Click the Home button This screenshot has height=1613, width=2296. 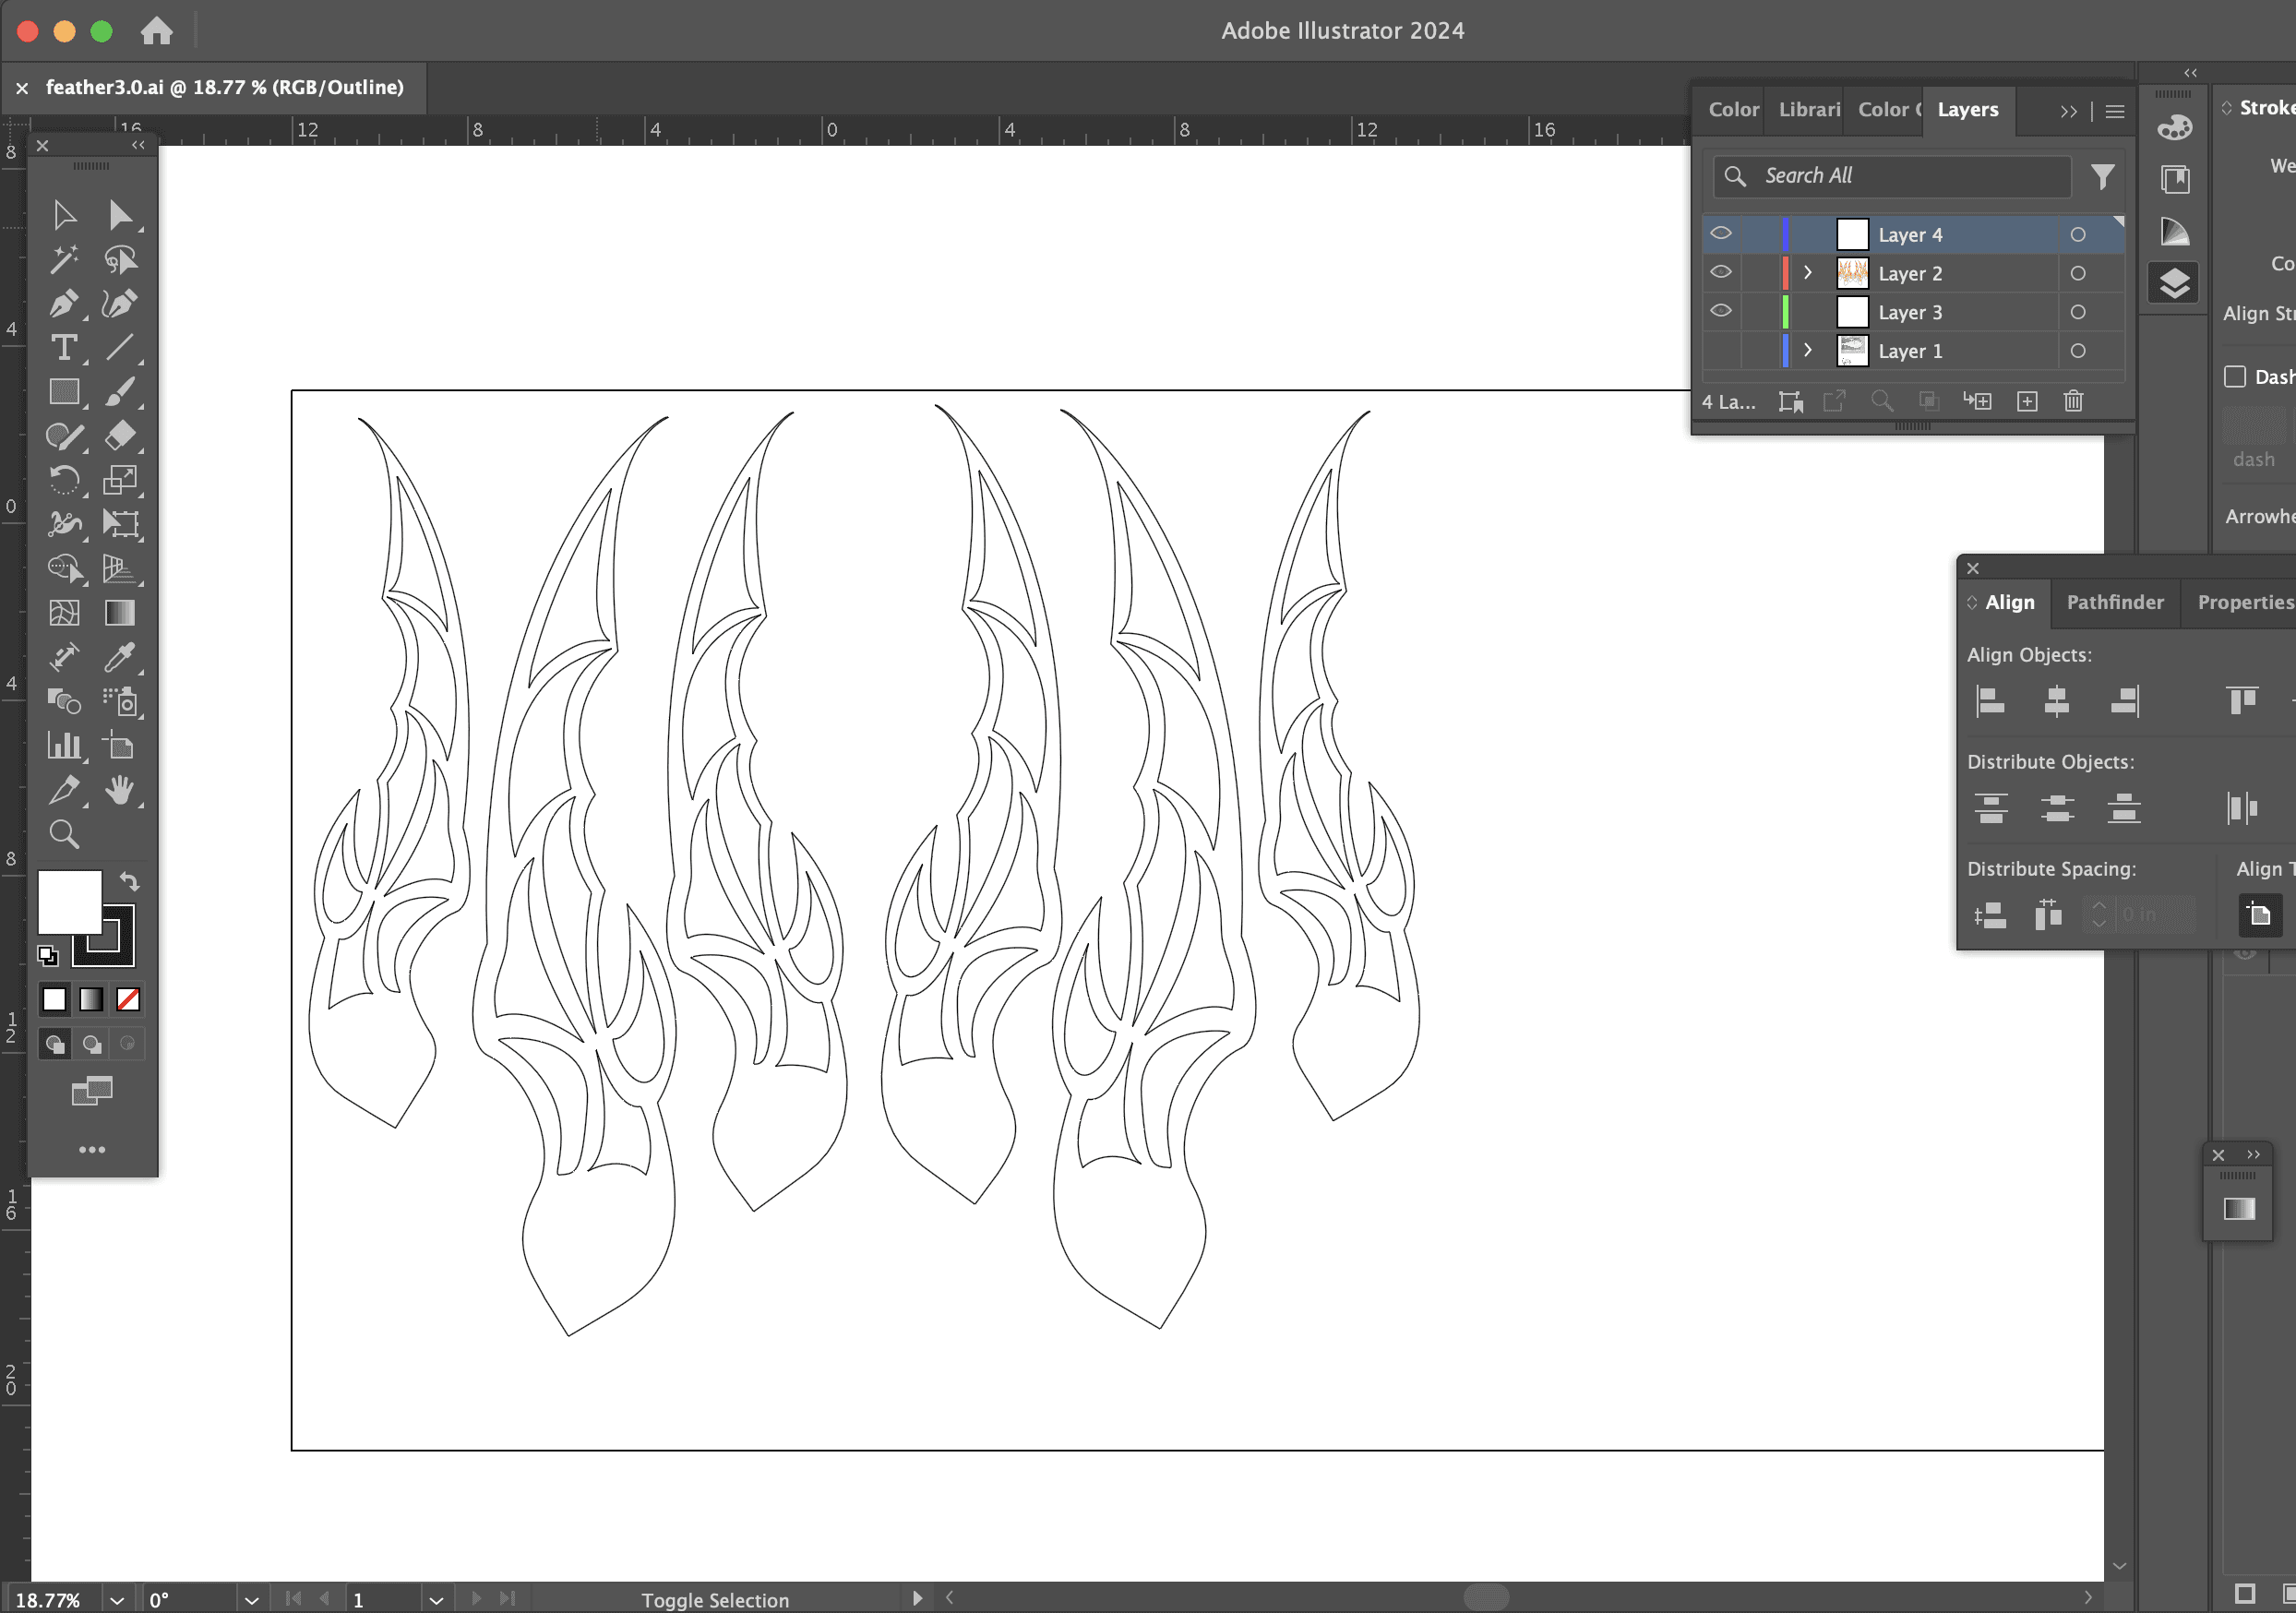point(156,31)
